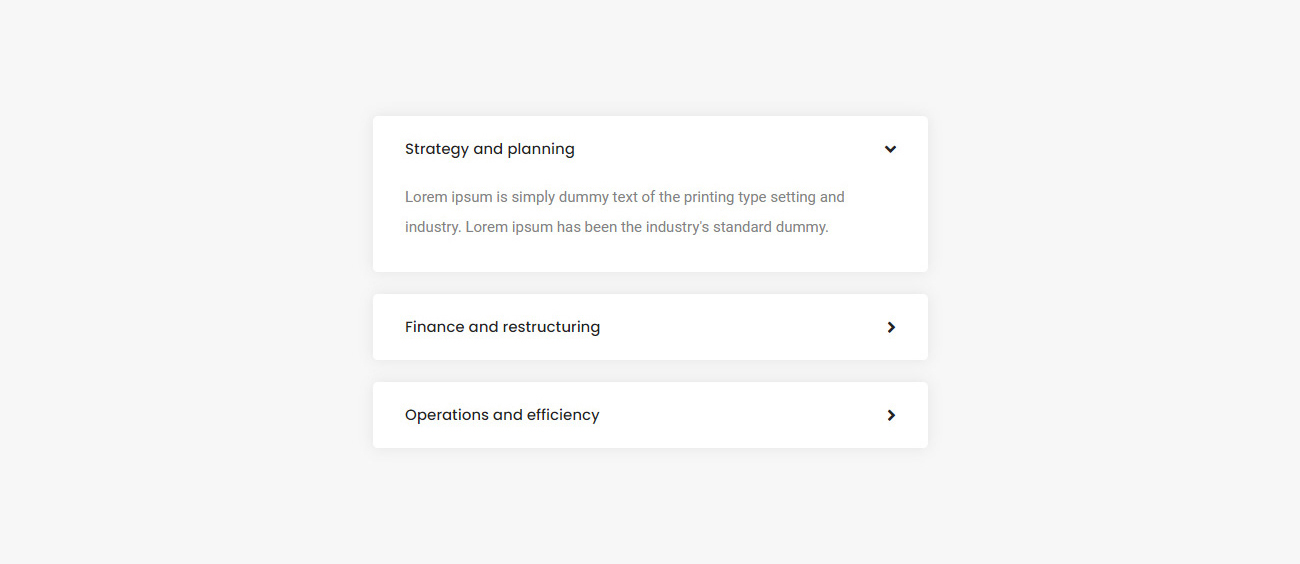Click the word "Operations" in the third title

[x=446, y=415]
